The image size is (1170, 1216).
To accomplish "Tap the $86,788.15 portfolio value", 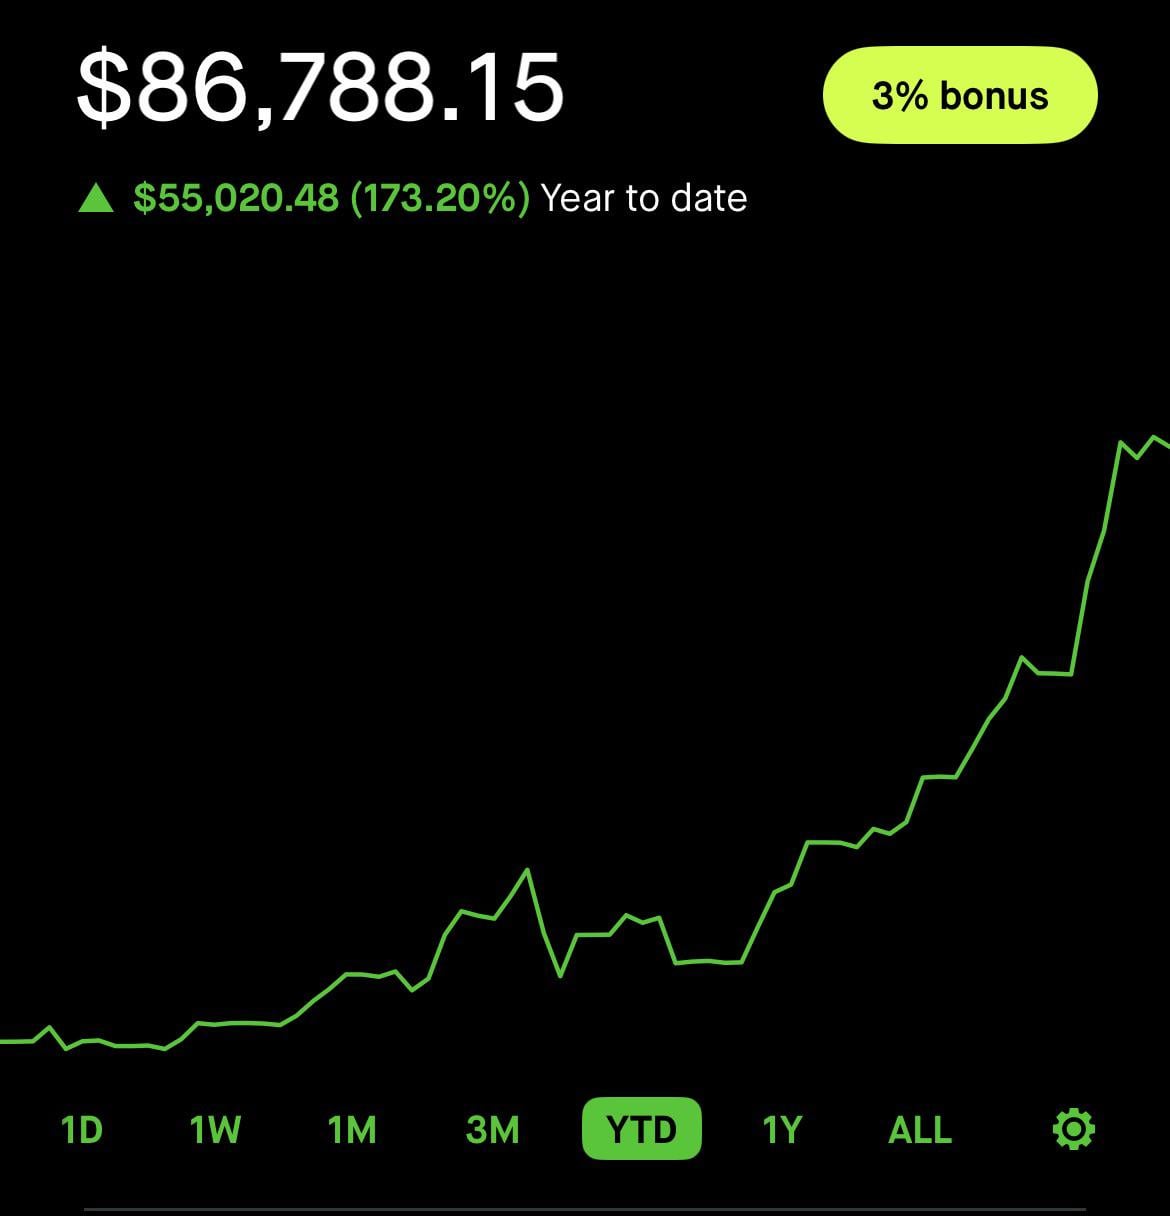I will (320, 88).
